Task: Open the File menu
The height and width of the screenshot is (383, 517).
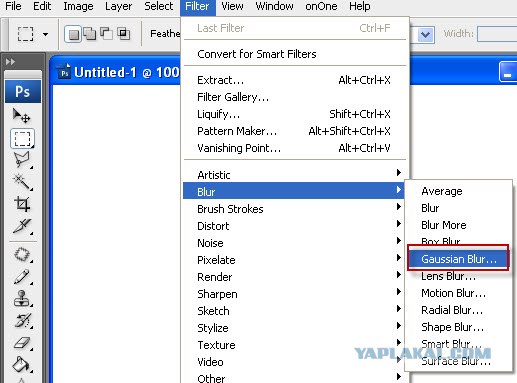Action: [13, 6]
